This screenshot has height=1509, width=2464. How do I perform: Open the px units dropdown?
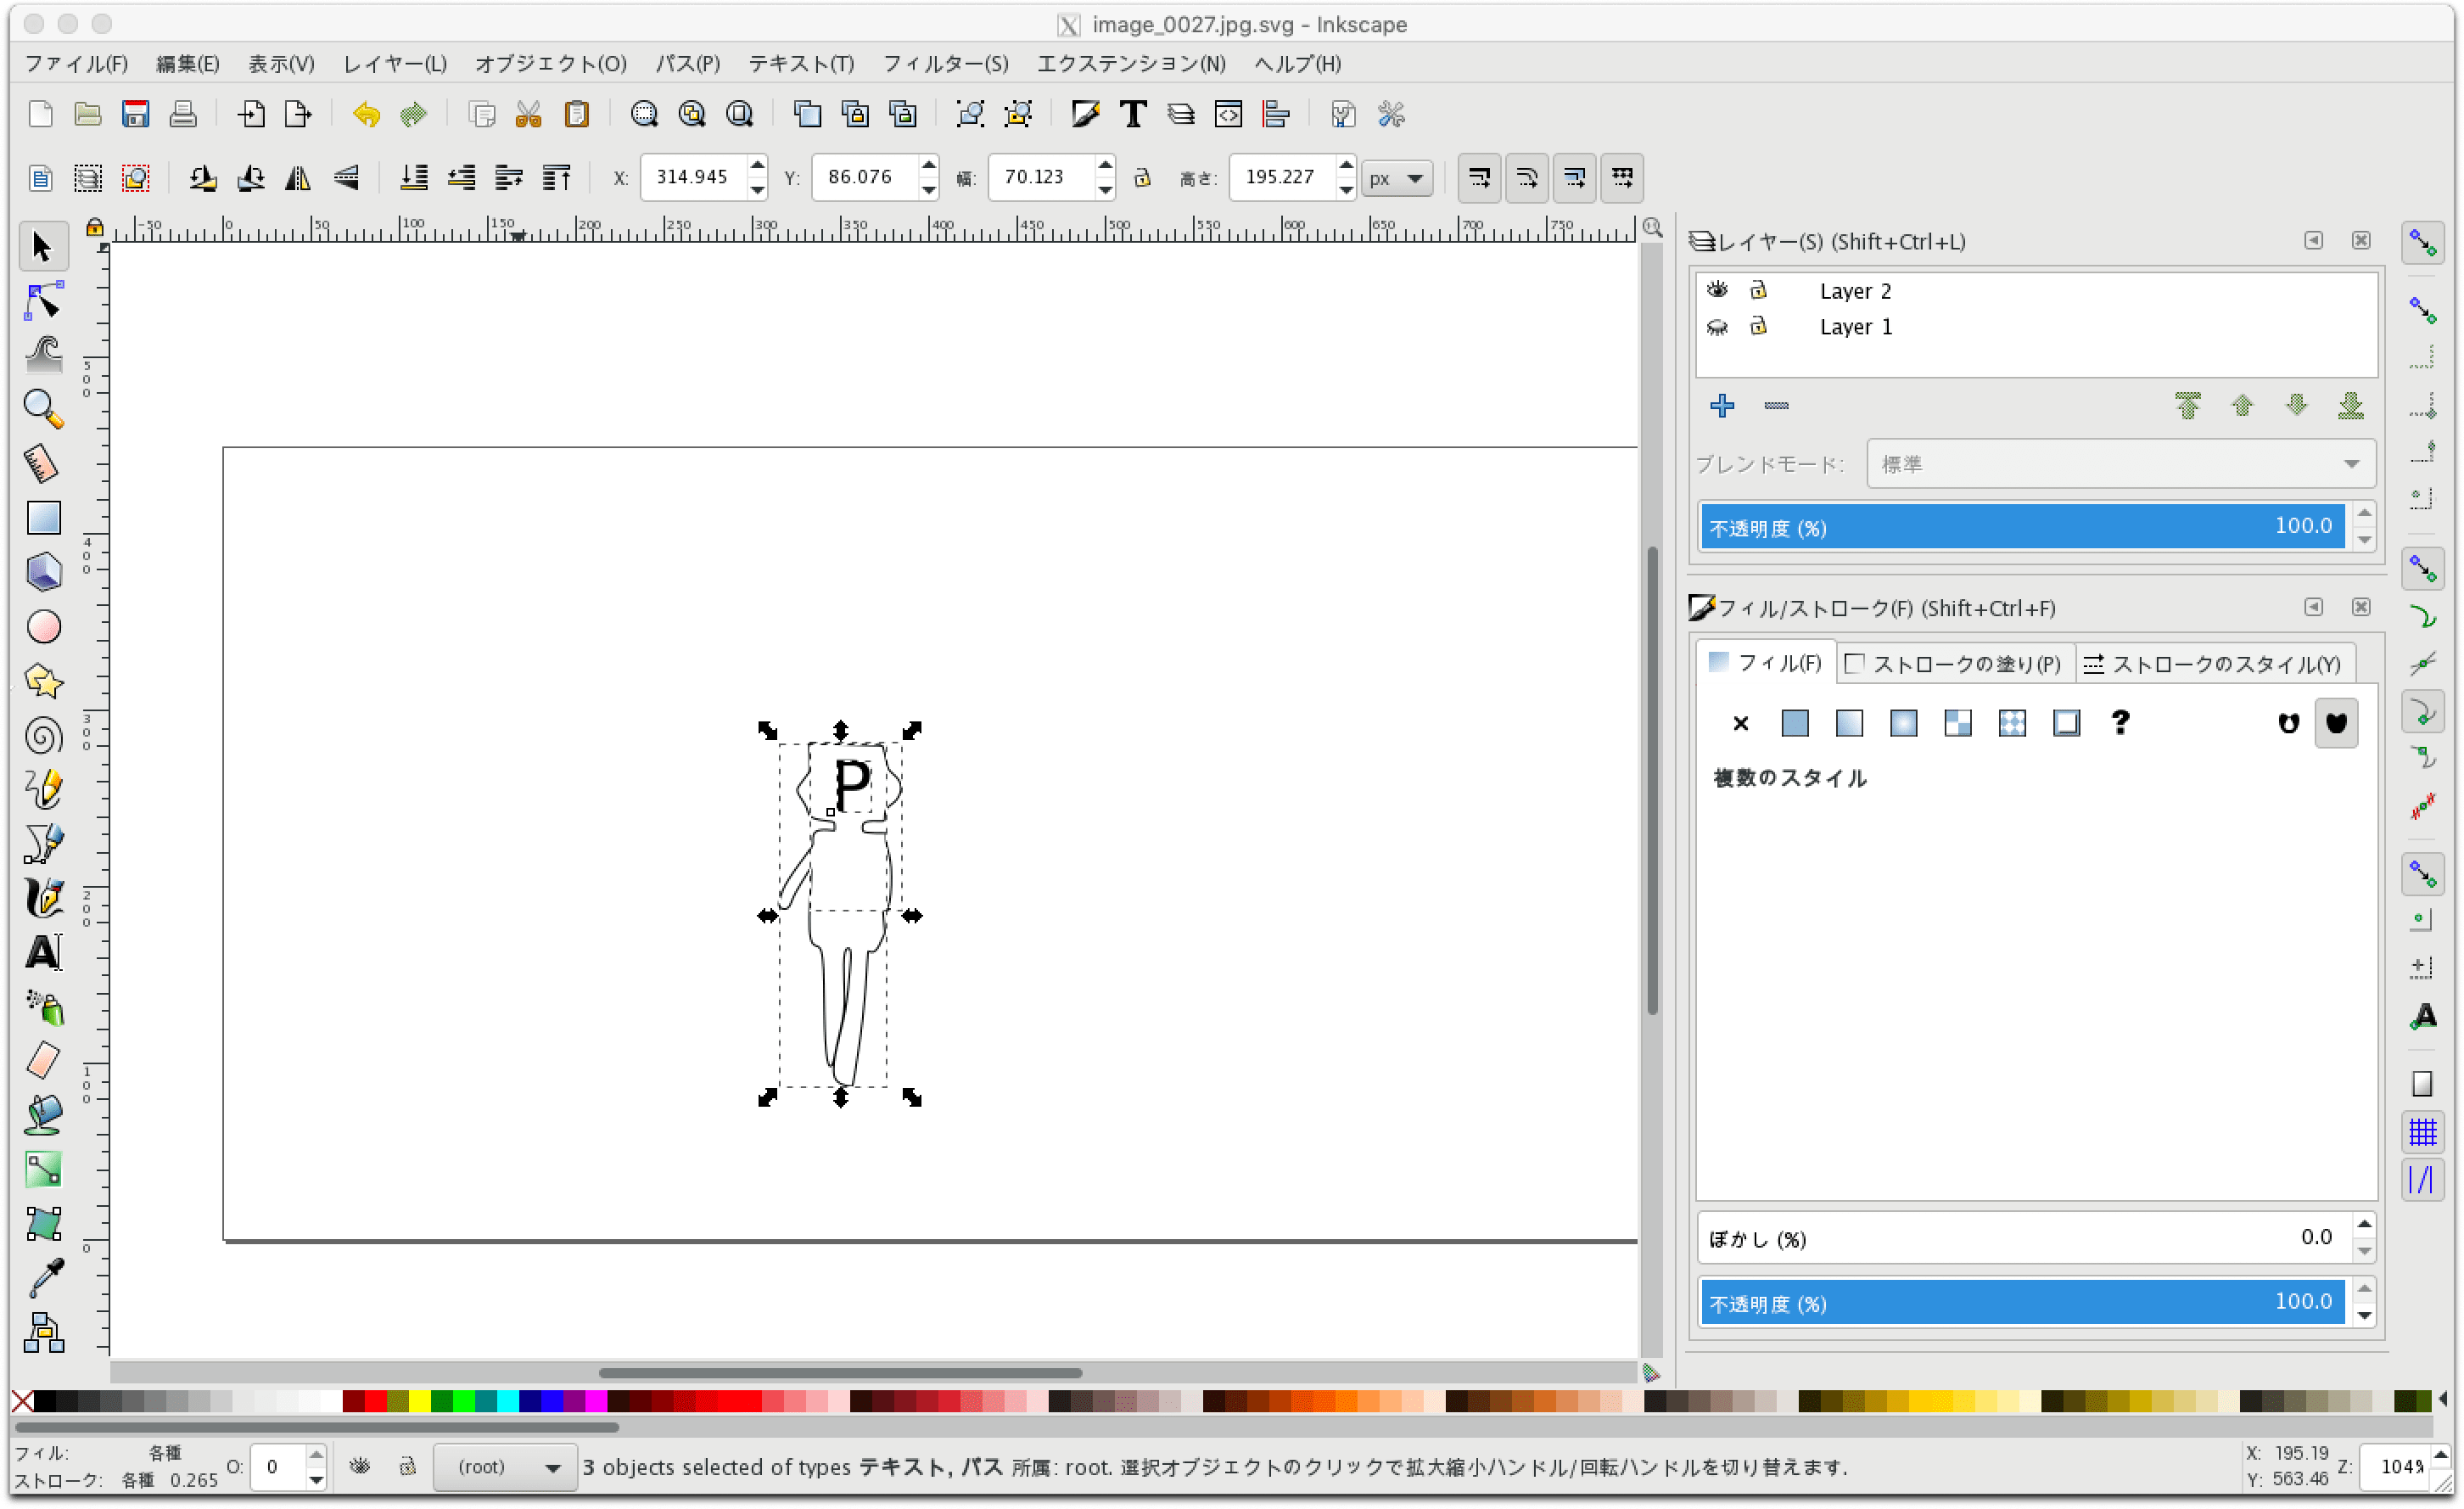[x=1396, y=179]
